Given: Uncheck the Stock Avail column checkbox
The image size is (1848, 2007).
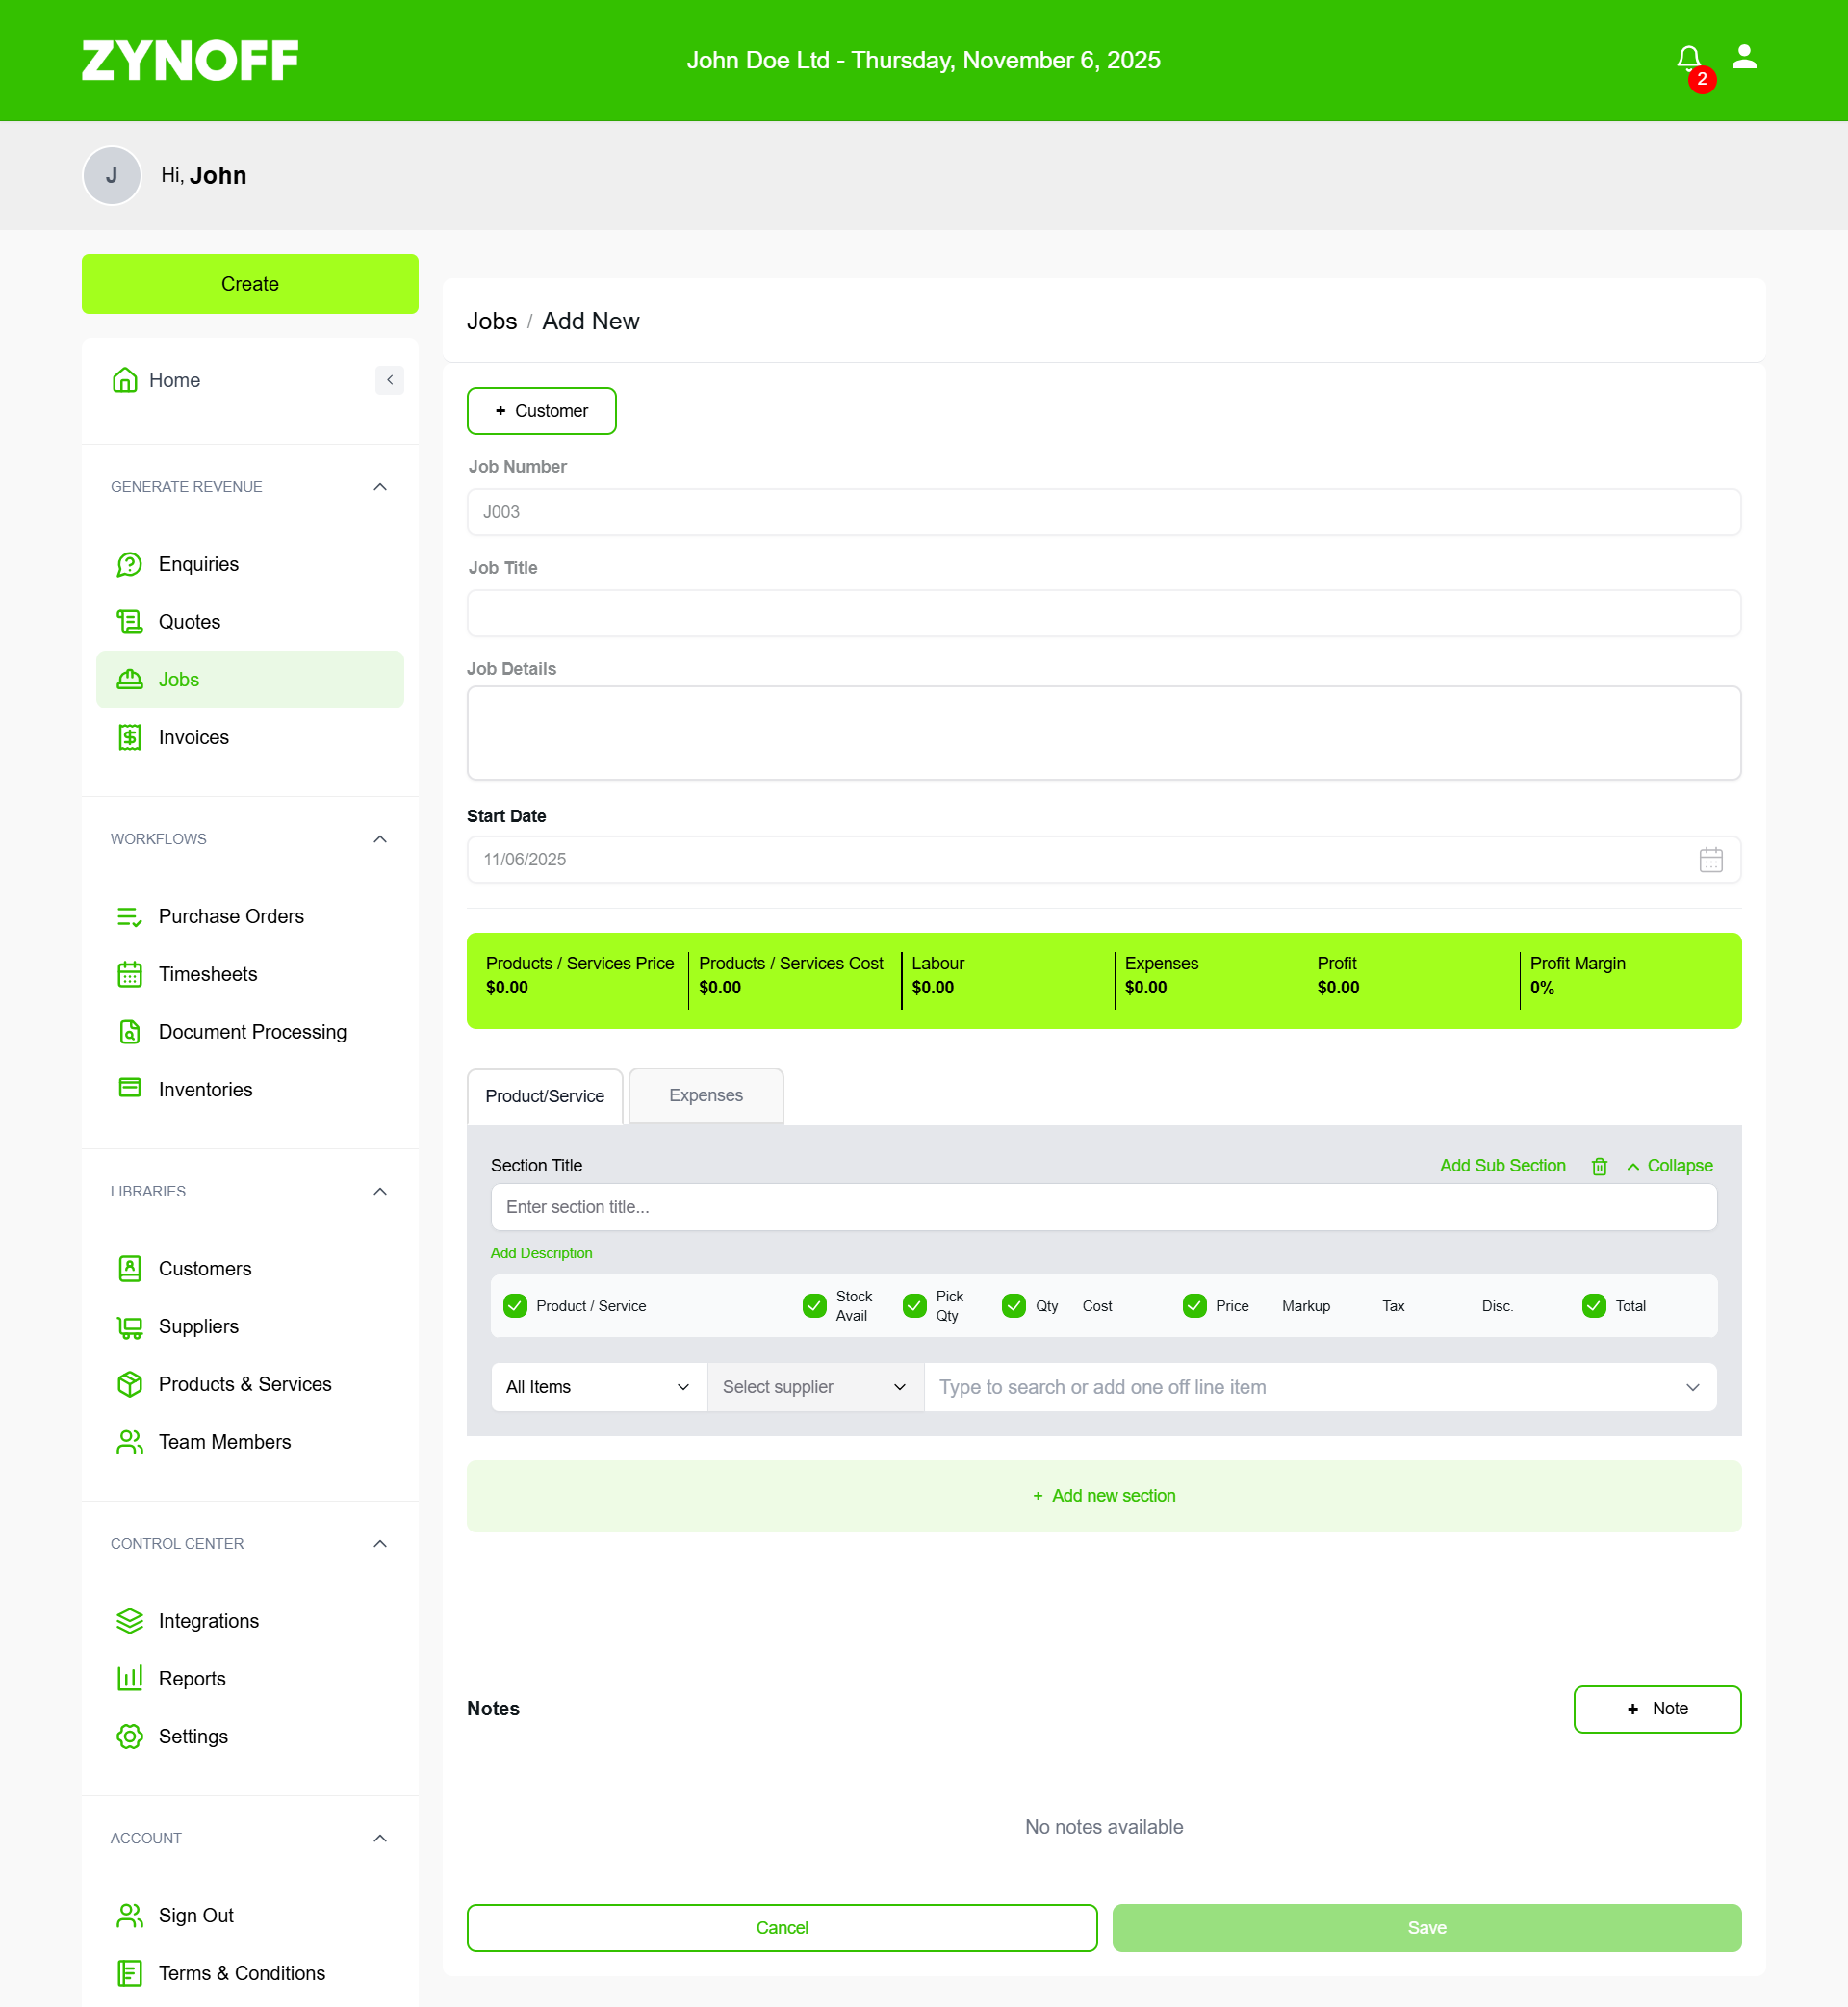Looking at the screenshot, I should tap(814, 1306).
